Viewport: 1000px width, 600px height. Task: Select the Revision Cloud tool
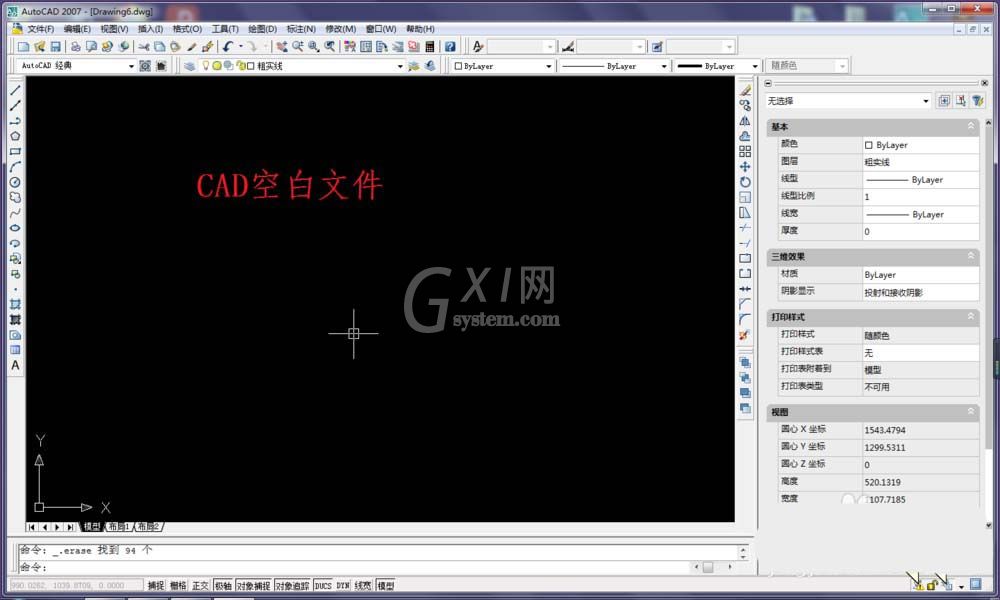[15, 198]
